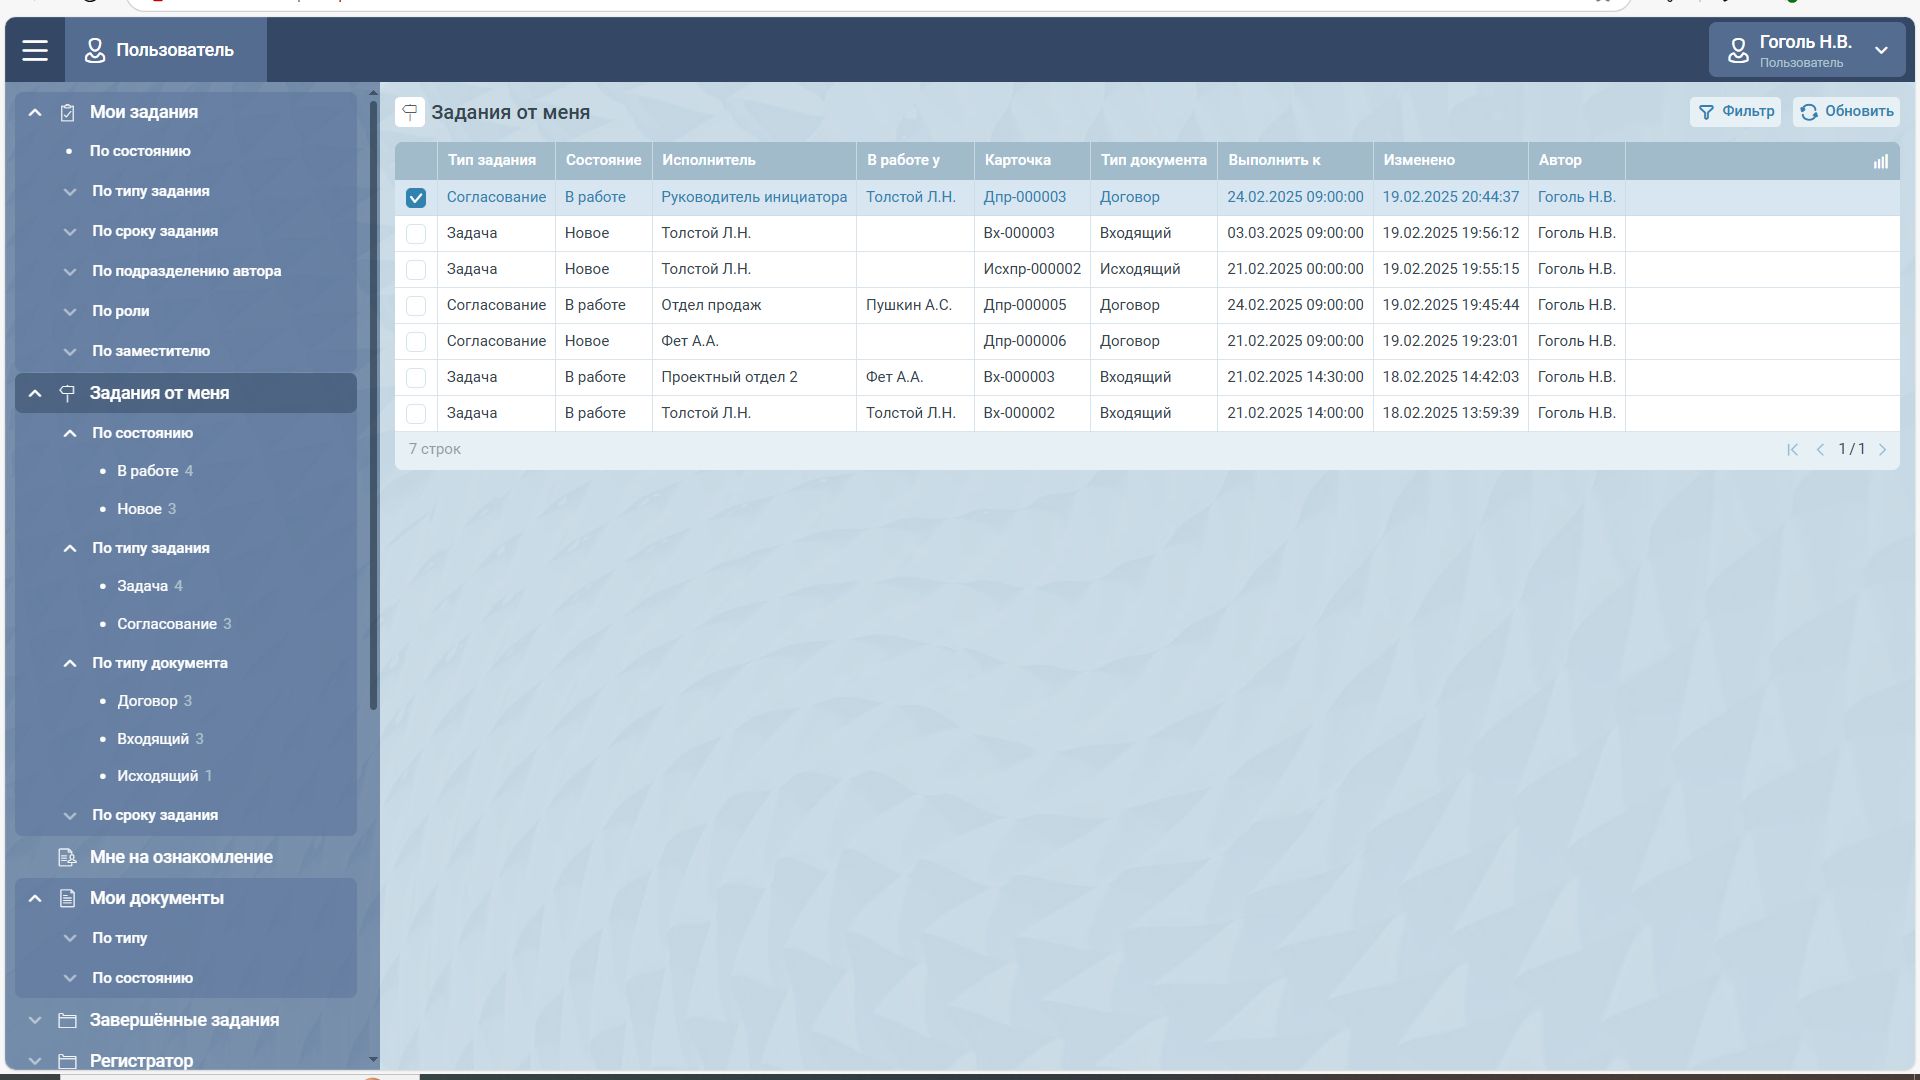Go to the next page arrow
The height and width of the screenshot is (1080, 1920).
(x=1882, y=450)
